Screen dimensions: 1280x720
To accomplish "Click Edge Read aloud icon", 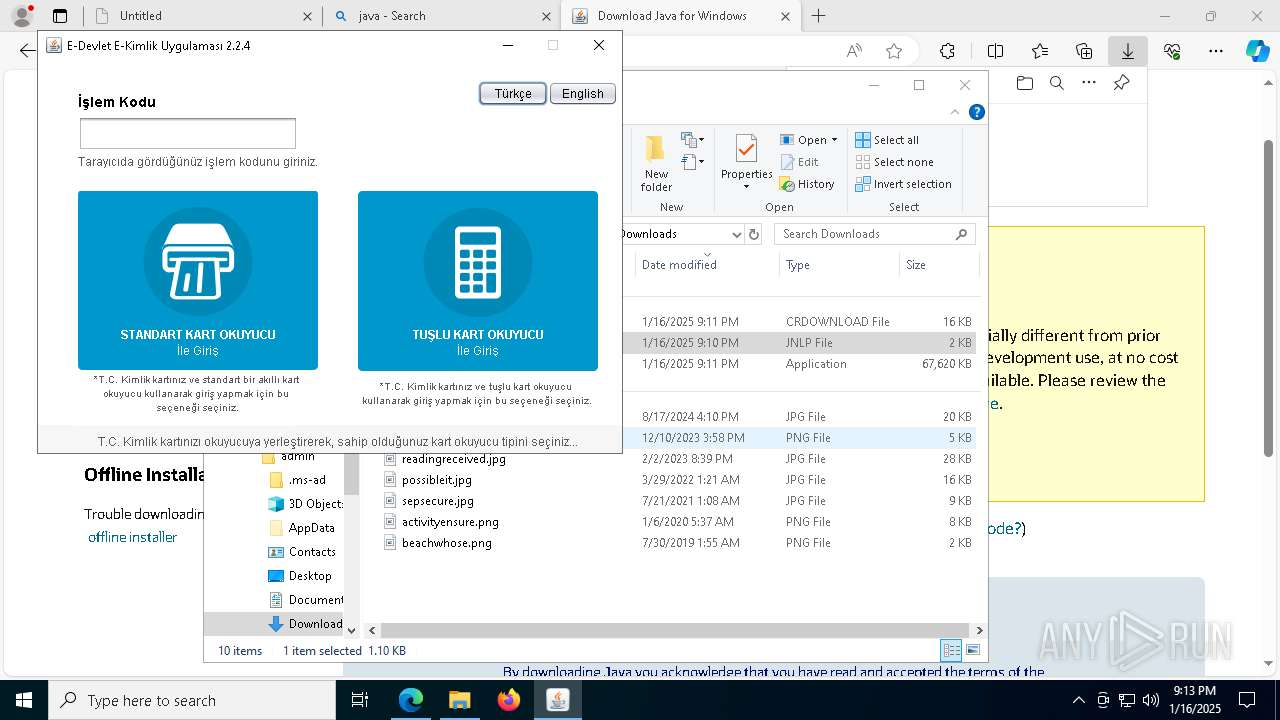I will 854,51.
